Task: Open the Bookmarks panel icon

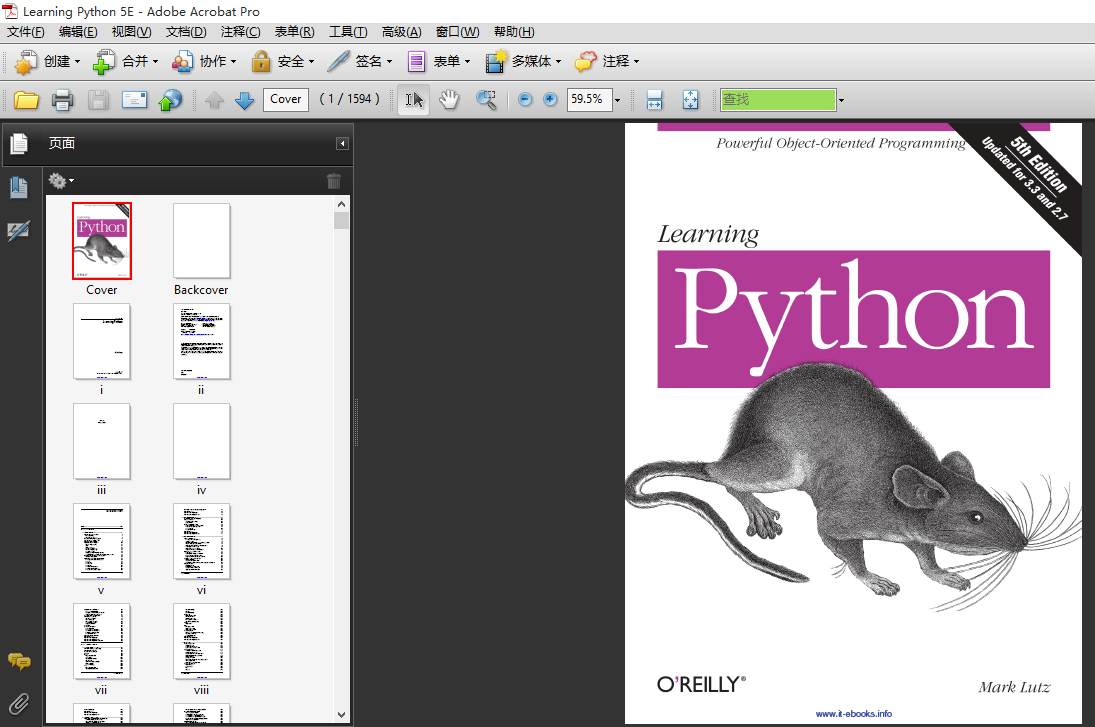Action: tap(19, 187)
